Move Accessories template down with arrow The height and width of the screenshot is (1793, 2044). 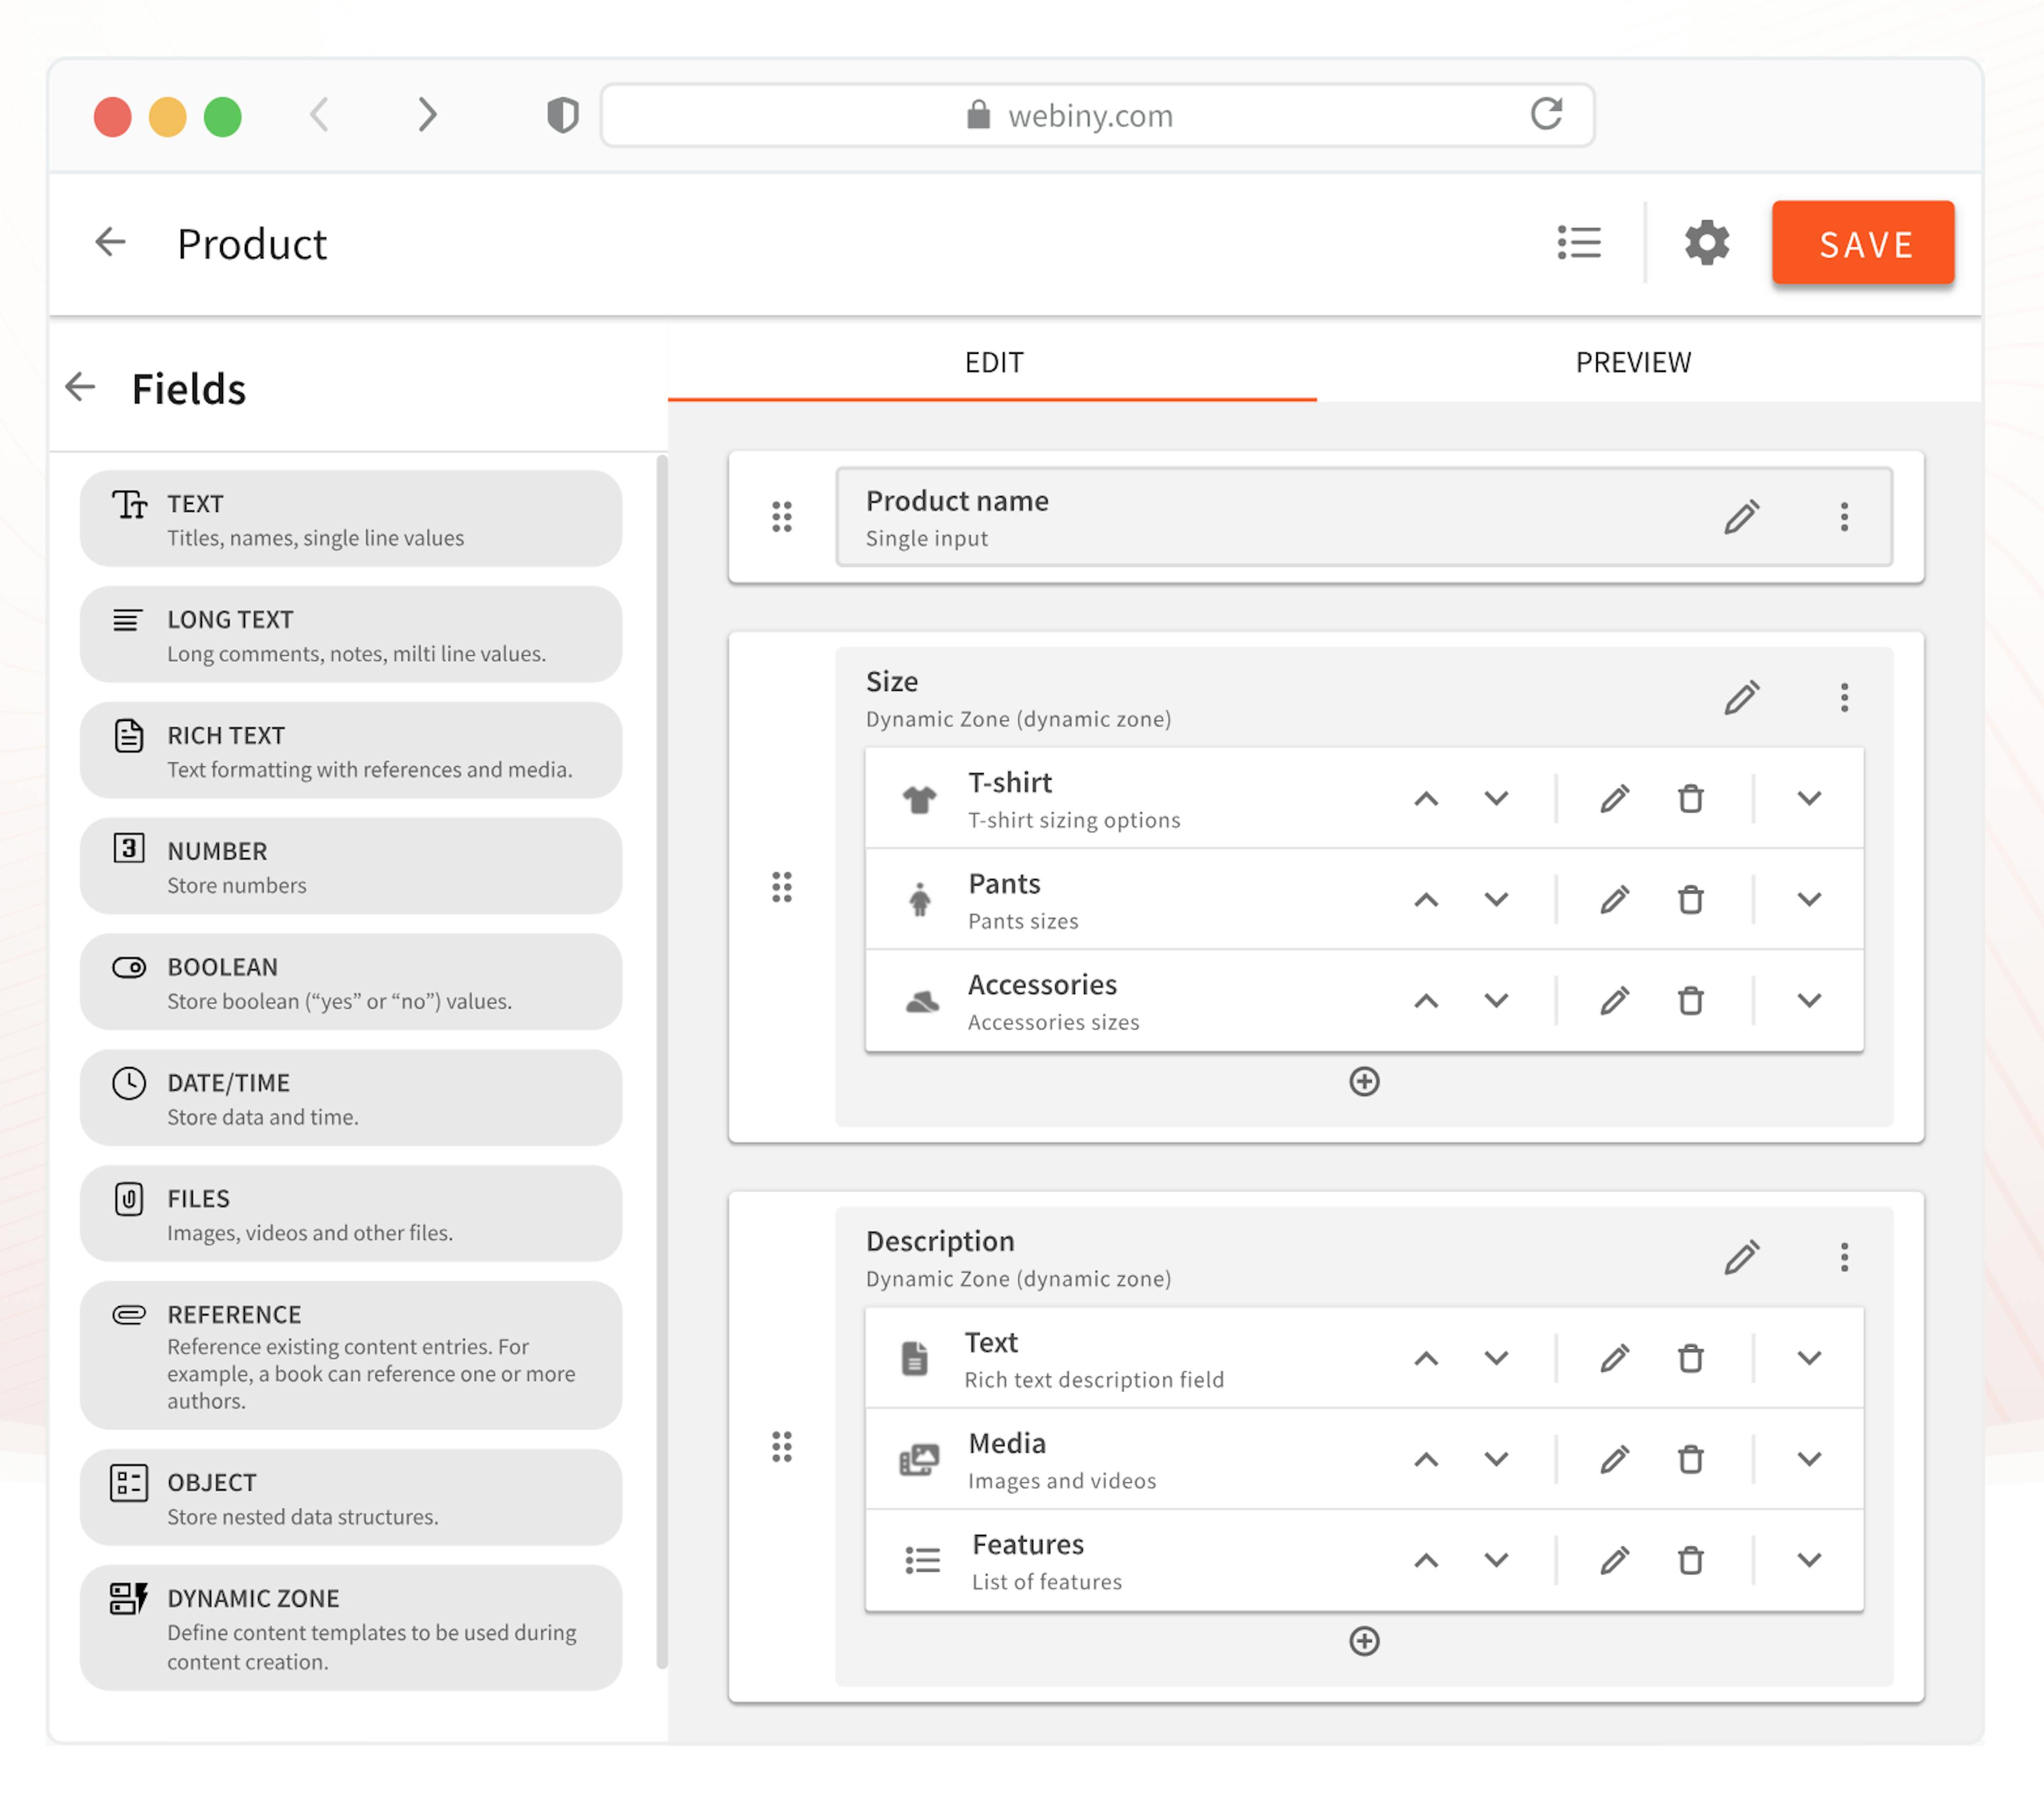(x=1496, y=1001)
